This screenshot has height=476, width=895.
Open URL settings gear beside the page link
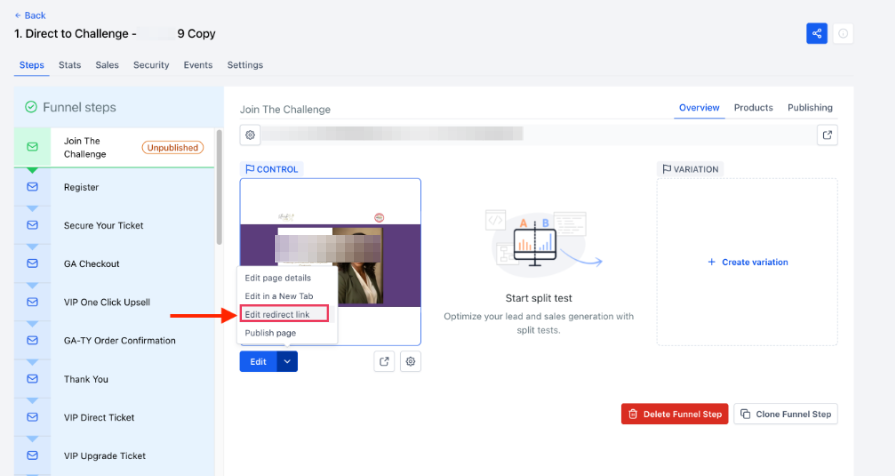tap(250, 135)
